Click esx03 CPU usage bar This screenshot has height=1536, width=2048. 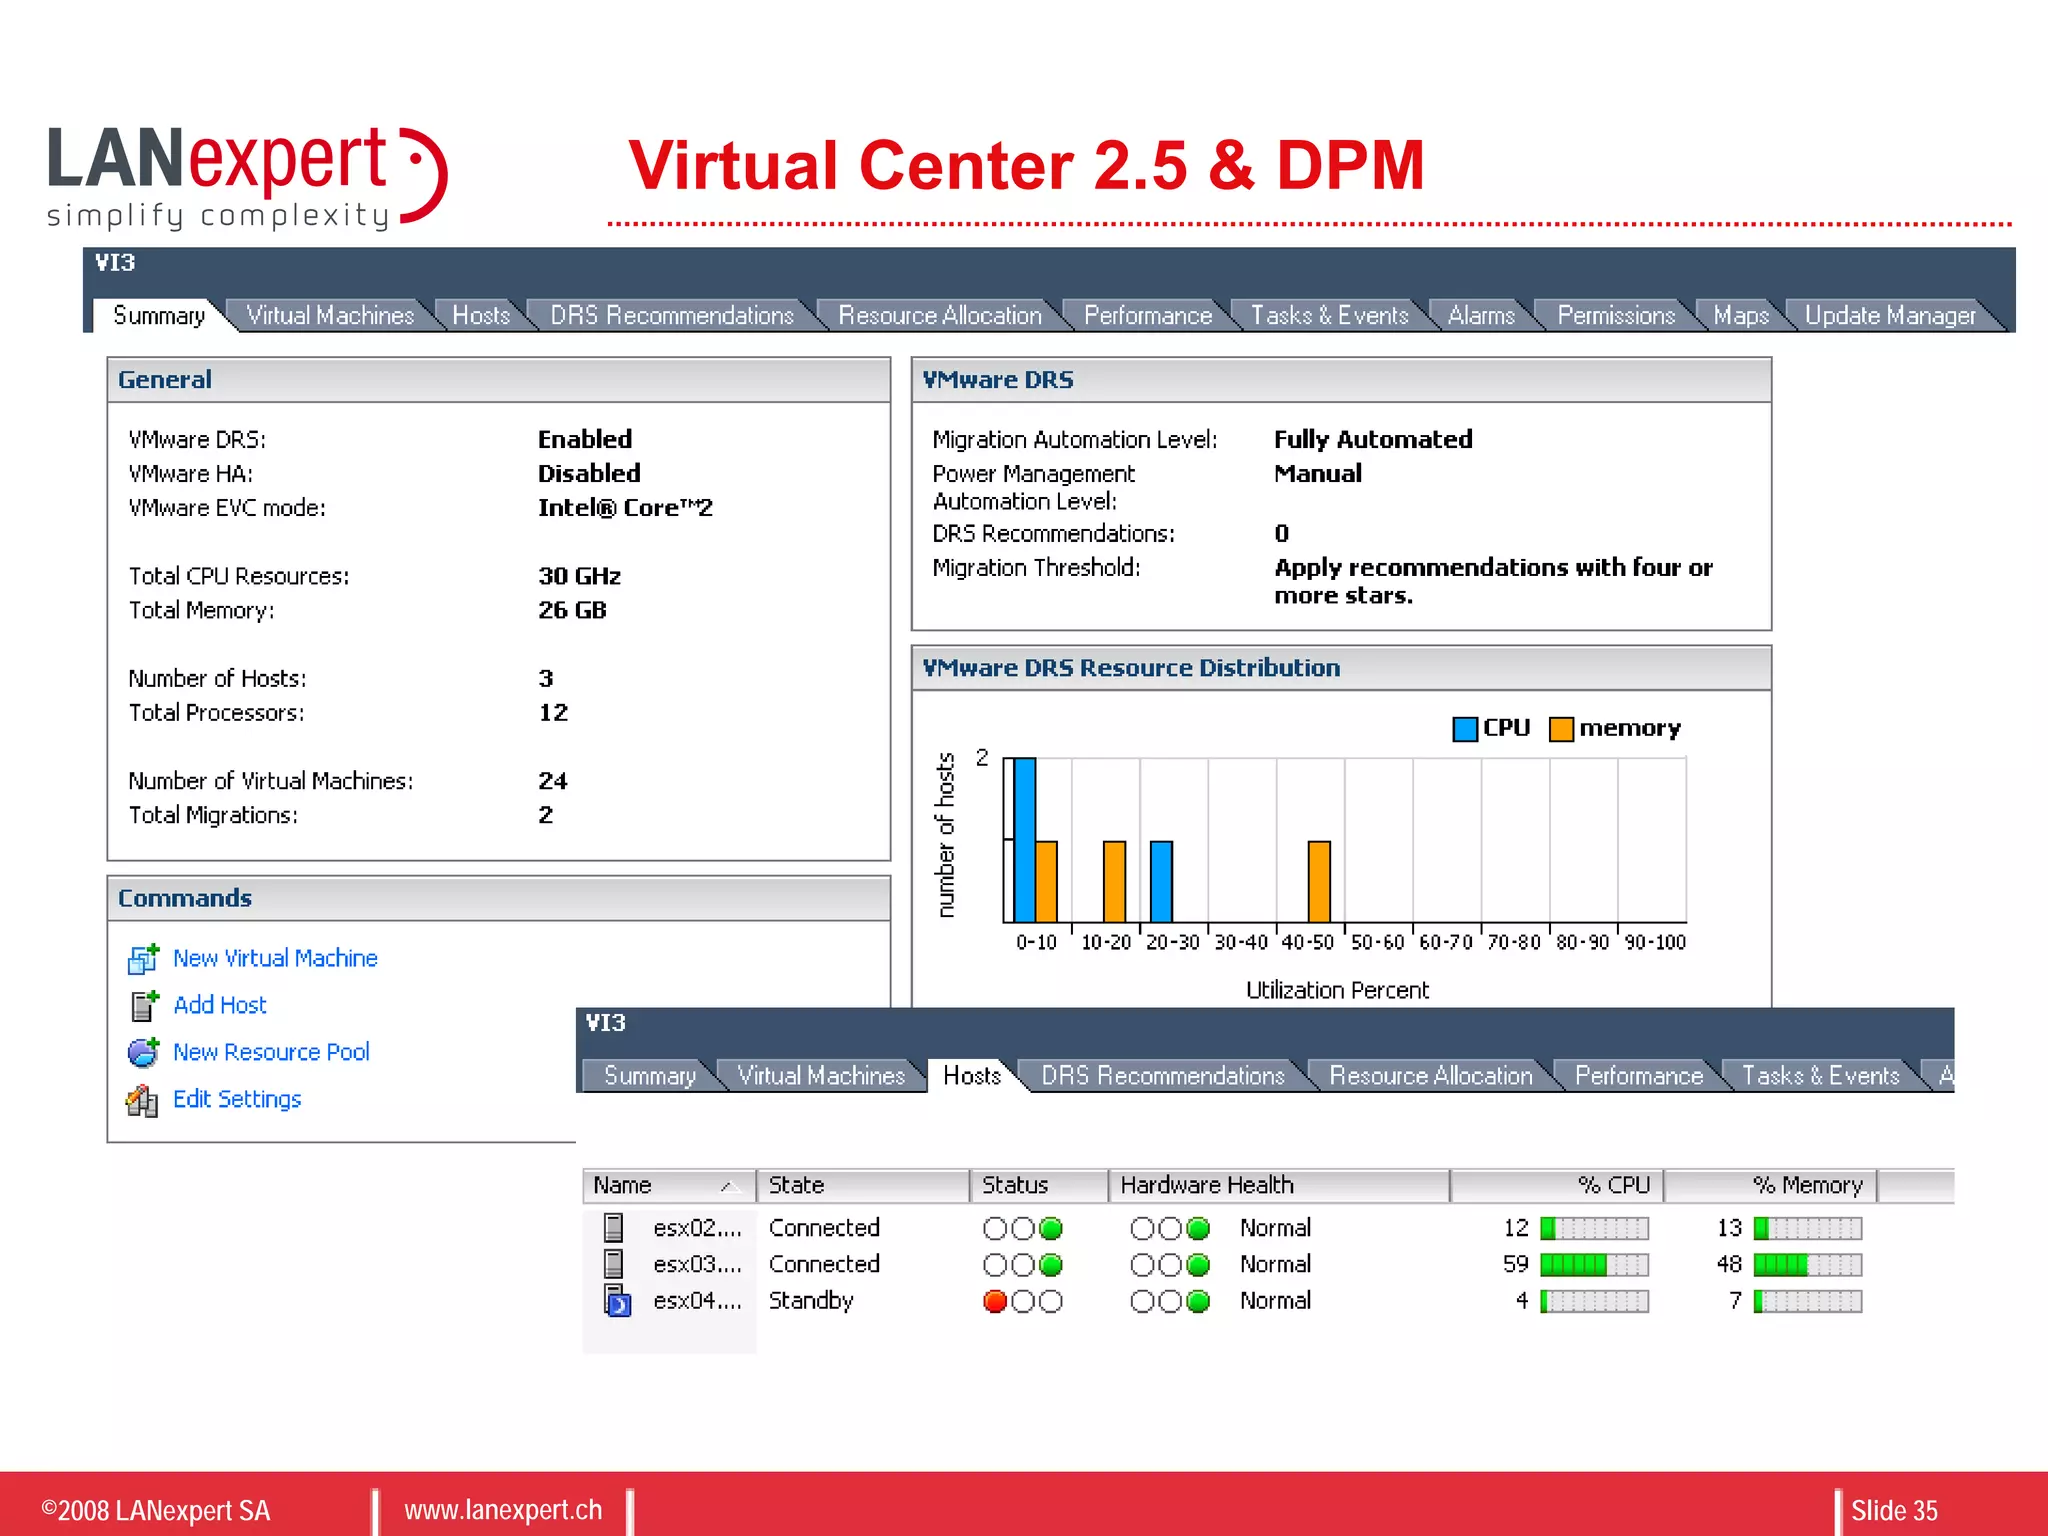click(1594, 1265)
